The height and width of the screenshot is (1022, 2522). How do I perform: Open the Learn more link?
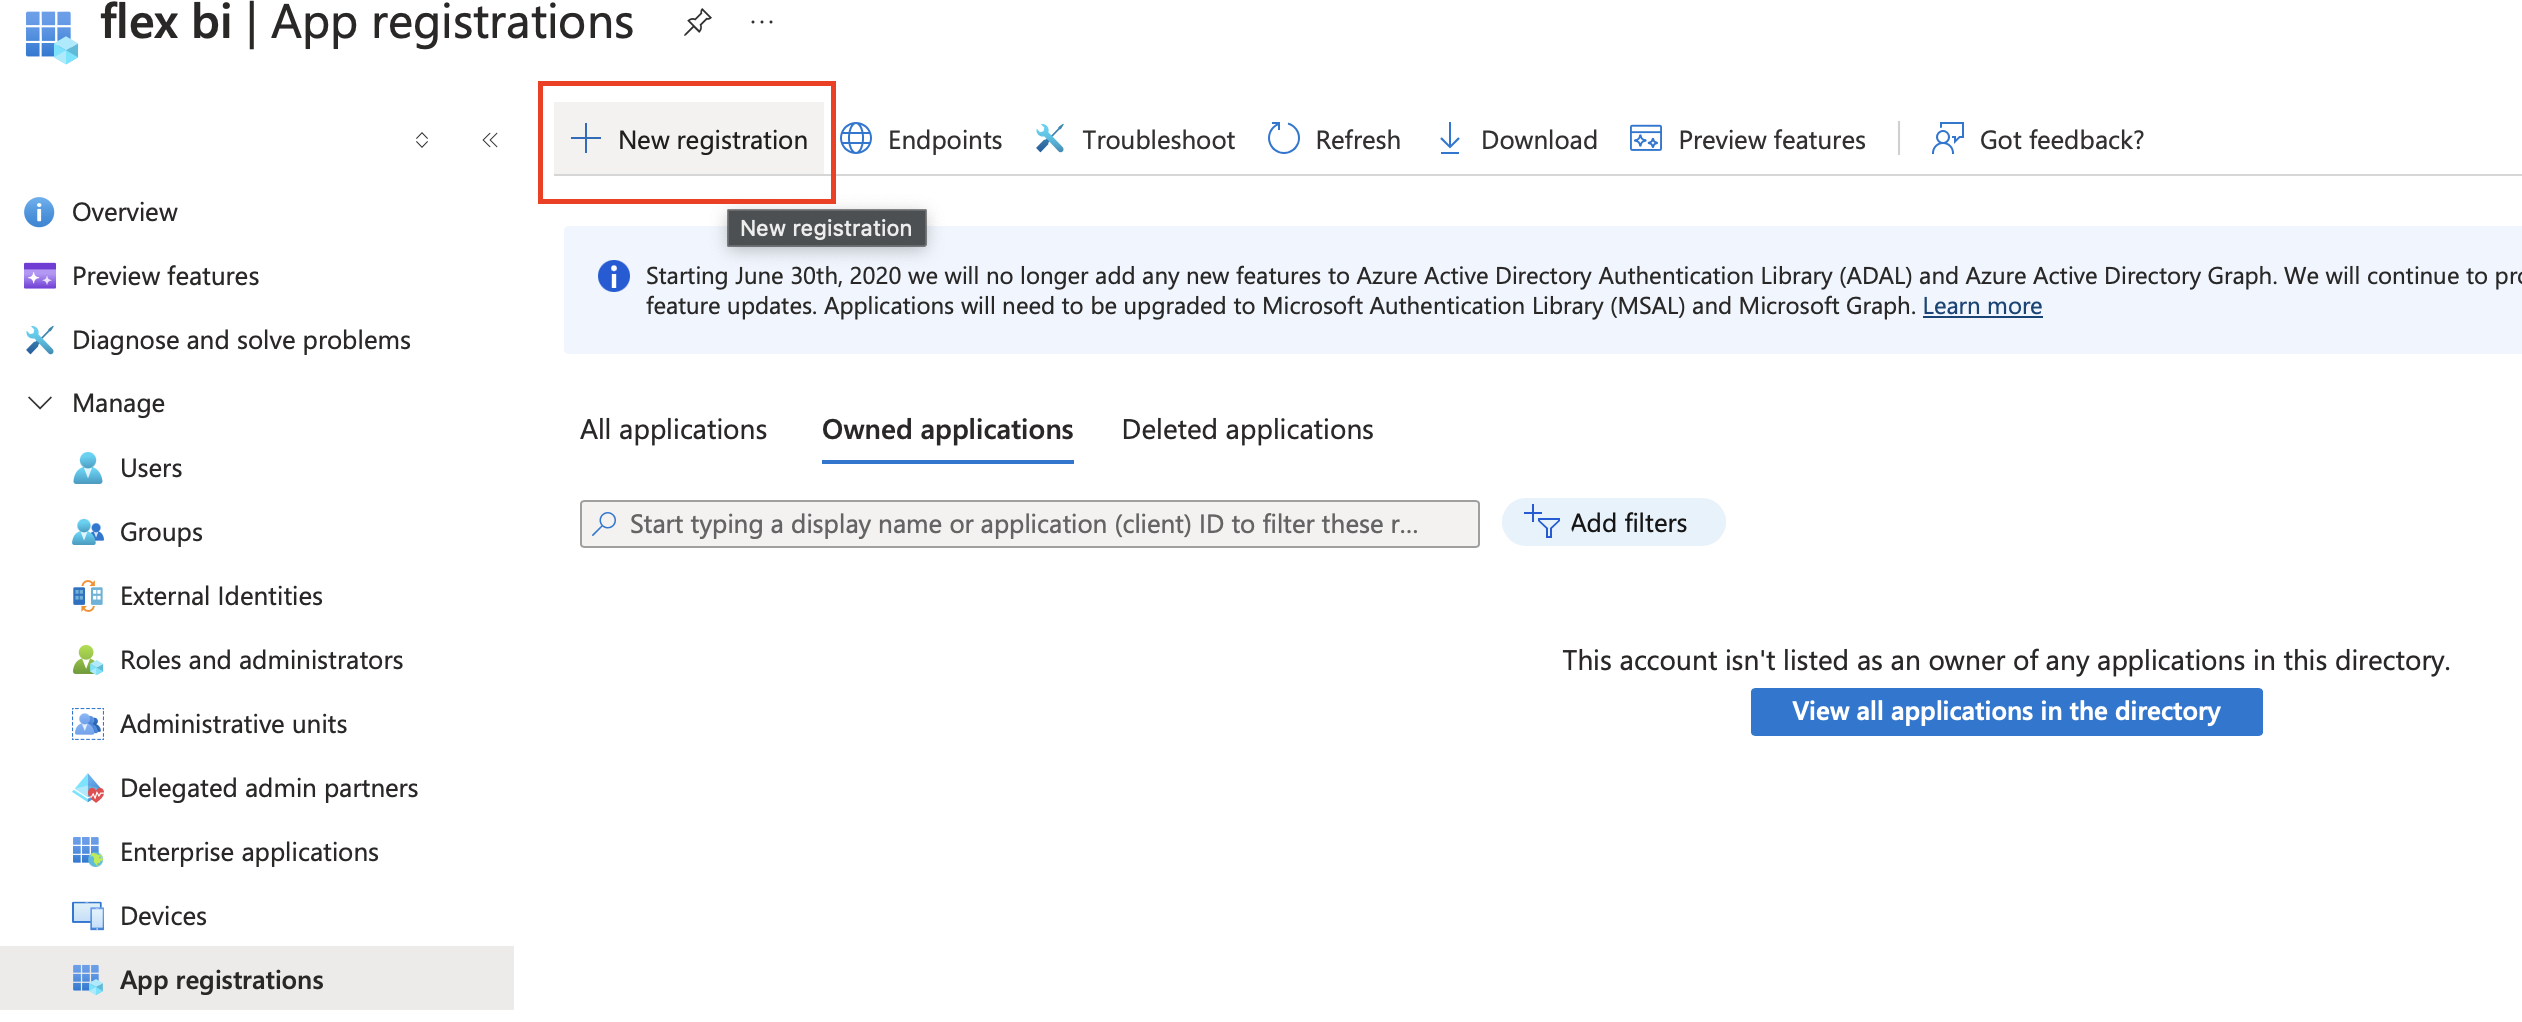pos(1982,306)
